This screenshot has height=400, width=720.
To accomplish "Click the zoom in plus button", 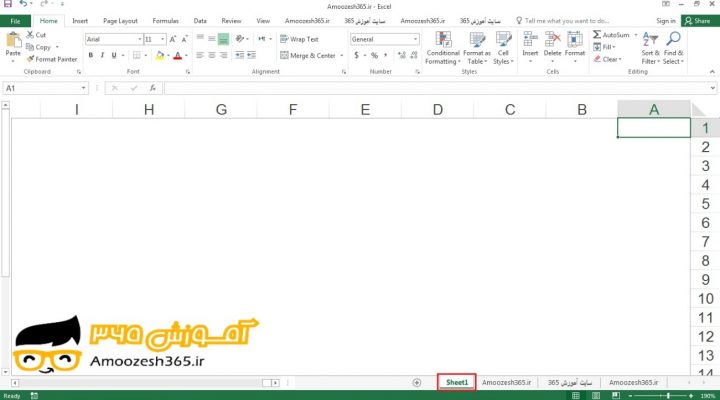I will (691, 396).
